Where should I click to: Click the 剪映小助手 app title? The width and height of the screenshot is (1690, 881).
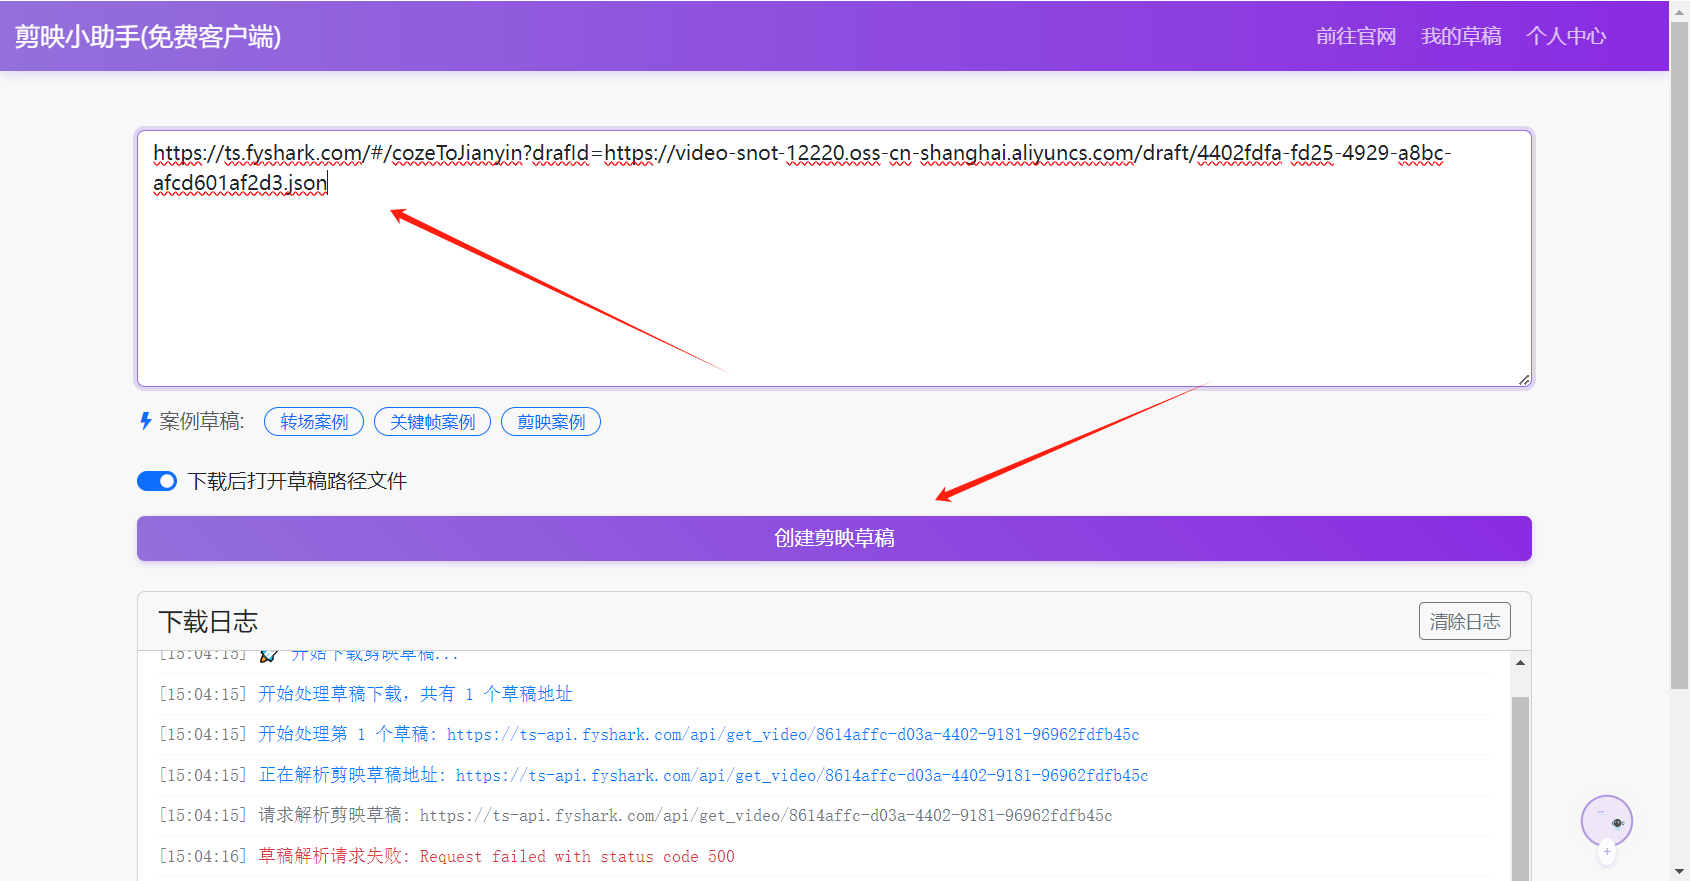148,36
